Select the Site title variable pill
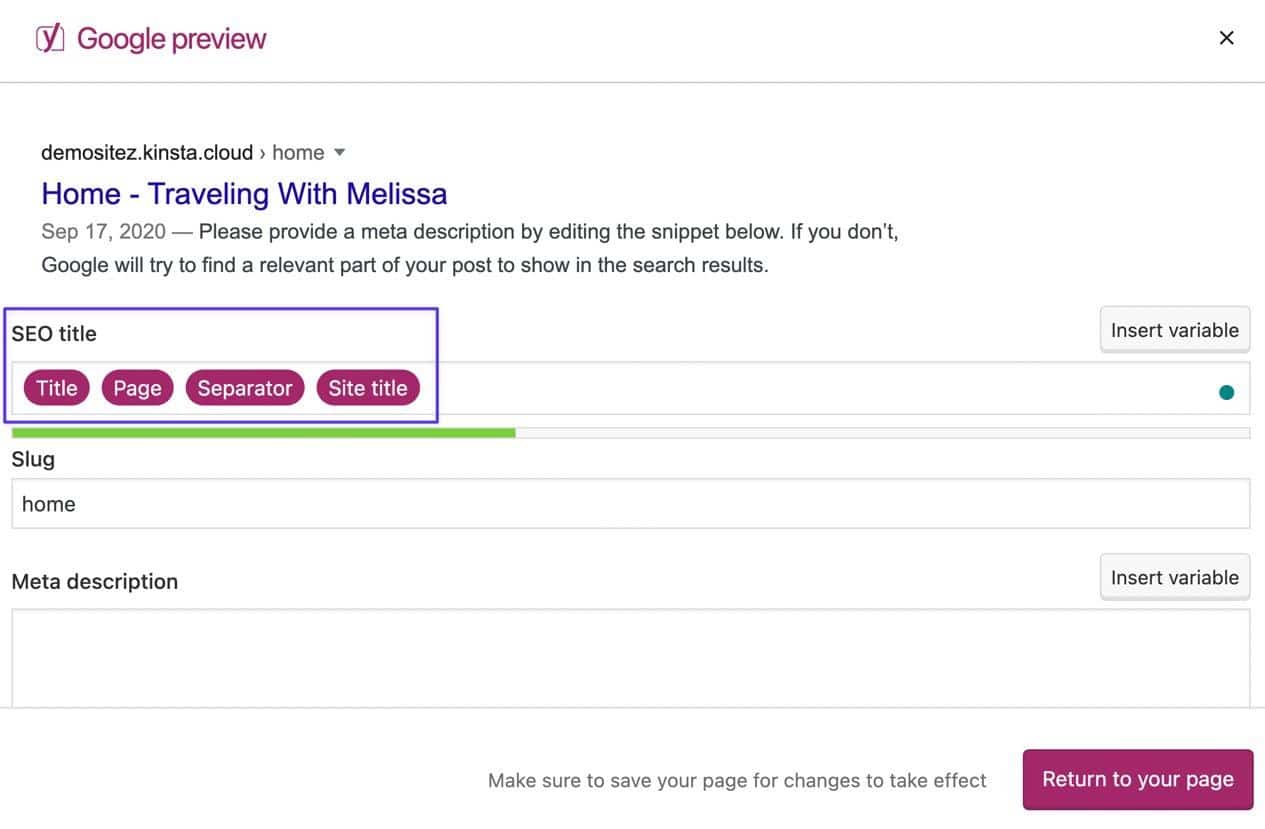1265x829 pixels. click(368, 388)
